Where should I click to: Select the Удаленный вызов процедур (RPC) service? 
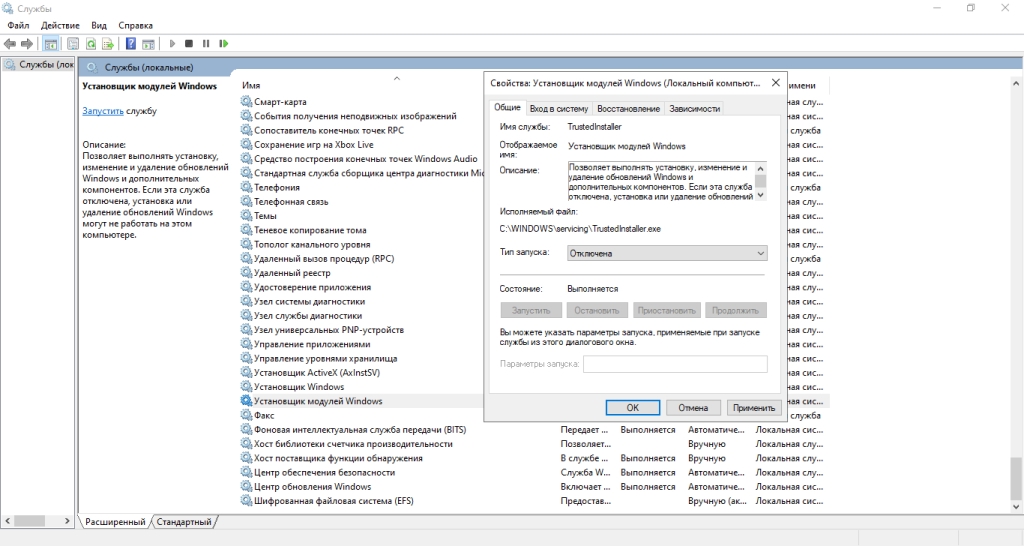click(x=324, y=259)
